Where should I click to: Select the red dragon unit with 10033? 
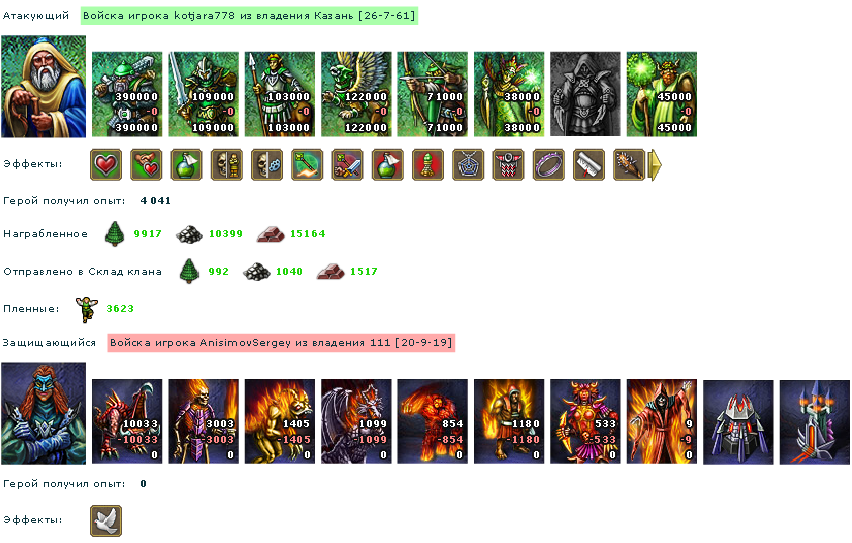pyautogui.click(x=127, y=421)
